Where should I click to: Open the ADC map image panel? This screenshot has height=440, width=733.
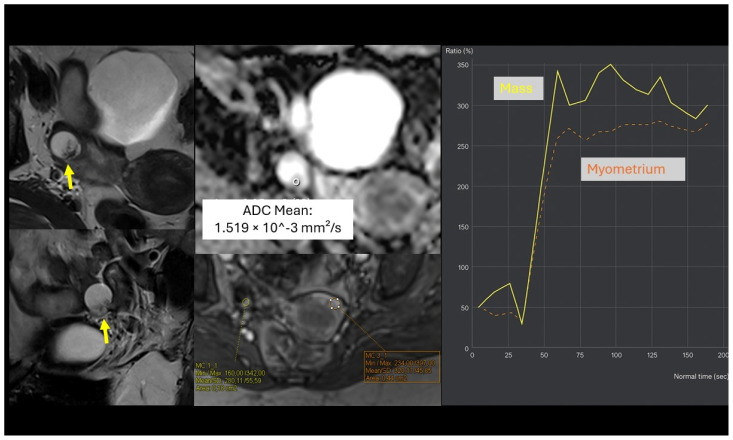(317, 150)
